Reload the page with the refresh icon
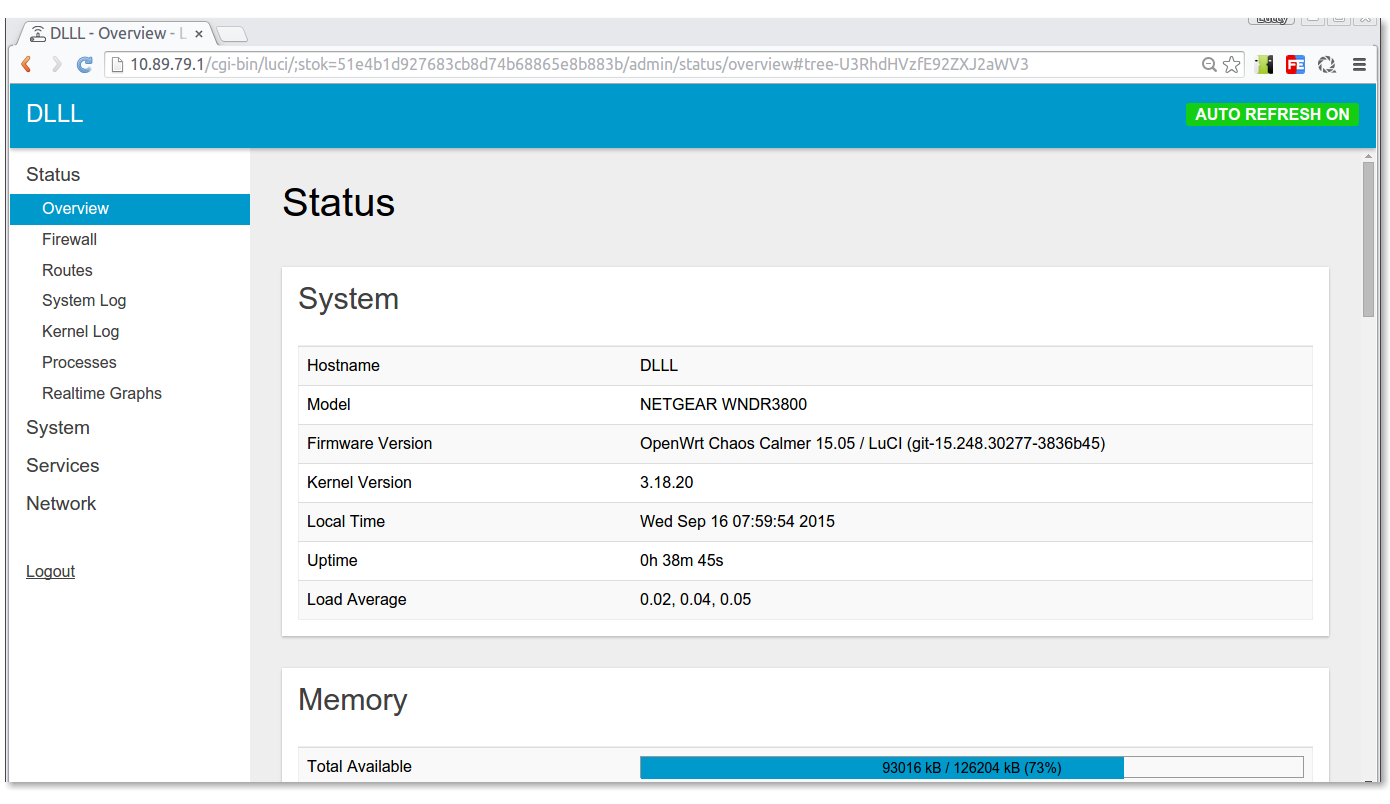The width and height of the screenshot is (1390, 804). [x=85, y=65]
